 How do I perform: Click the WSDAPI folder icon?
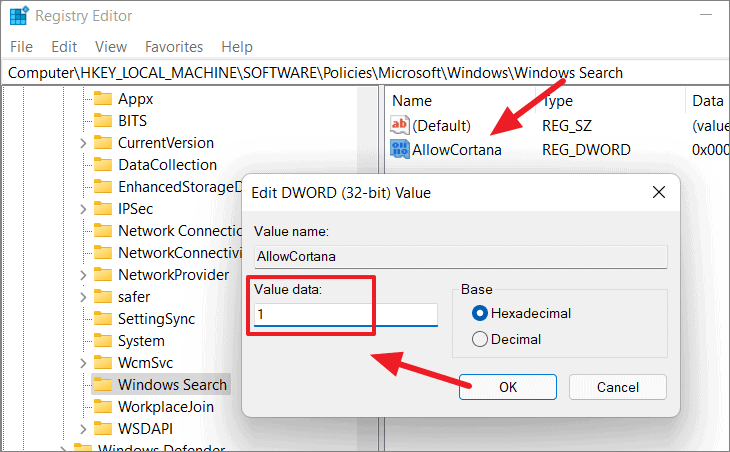point(103,429)
